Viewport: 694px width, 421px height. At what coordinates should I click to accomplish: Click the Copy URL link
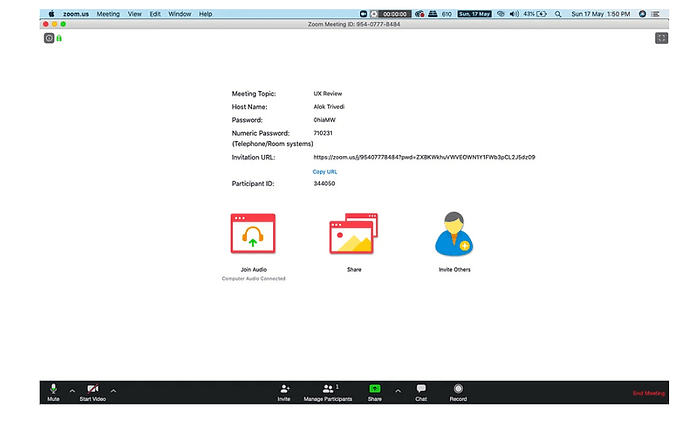pos(325,172)
